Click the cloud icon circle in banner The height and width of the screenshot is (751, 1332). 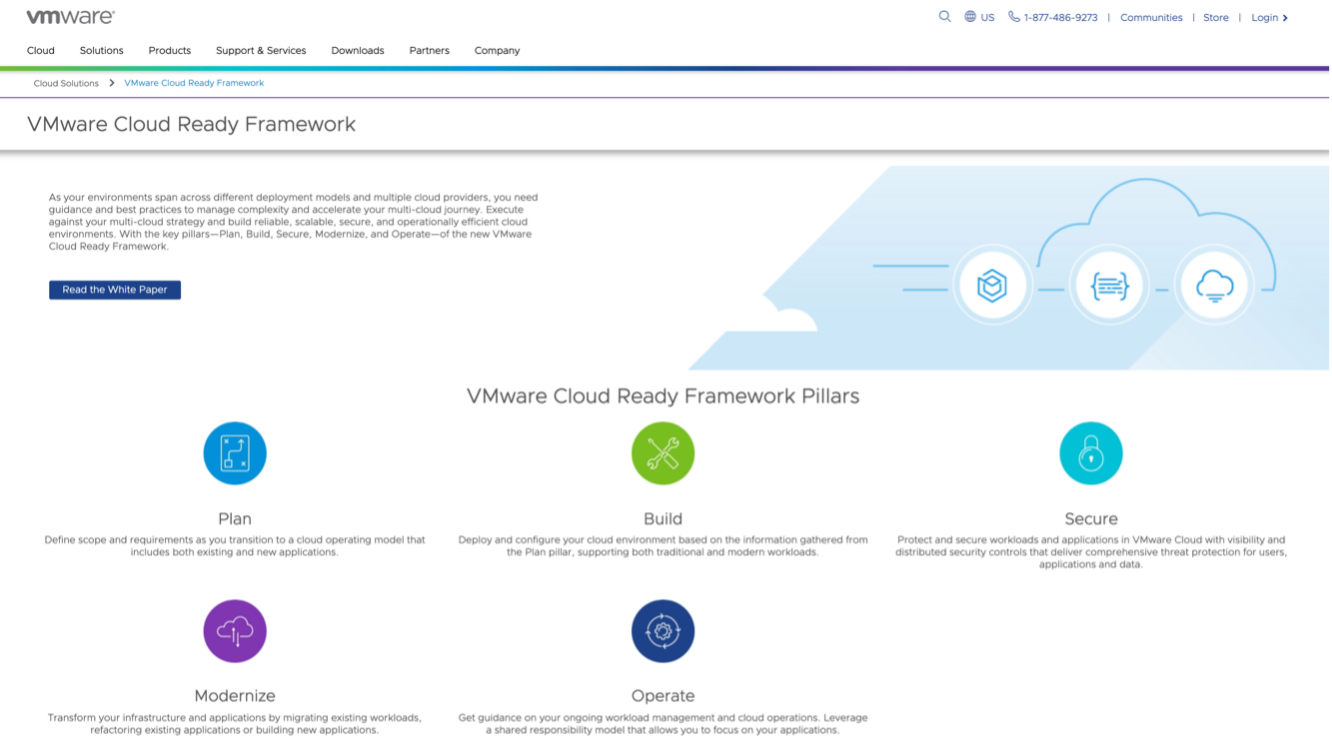pyautogui.click(x=1214, y=286)
